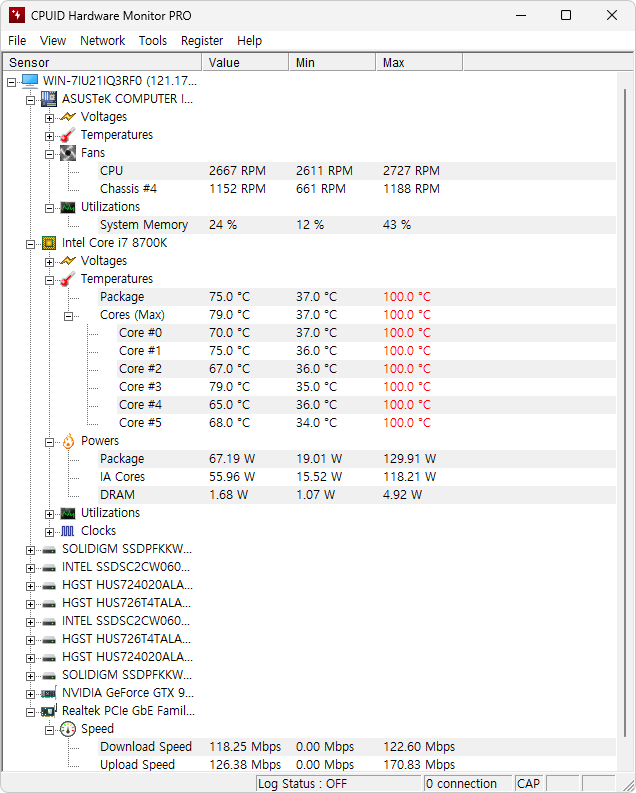Click the NVIDIA GeForce GTX graphics card icon
The image size is (636, 793).
[49, 693]
